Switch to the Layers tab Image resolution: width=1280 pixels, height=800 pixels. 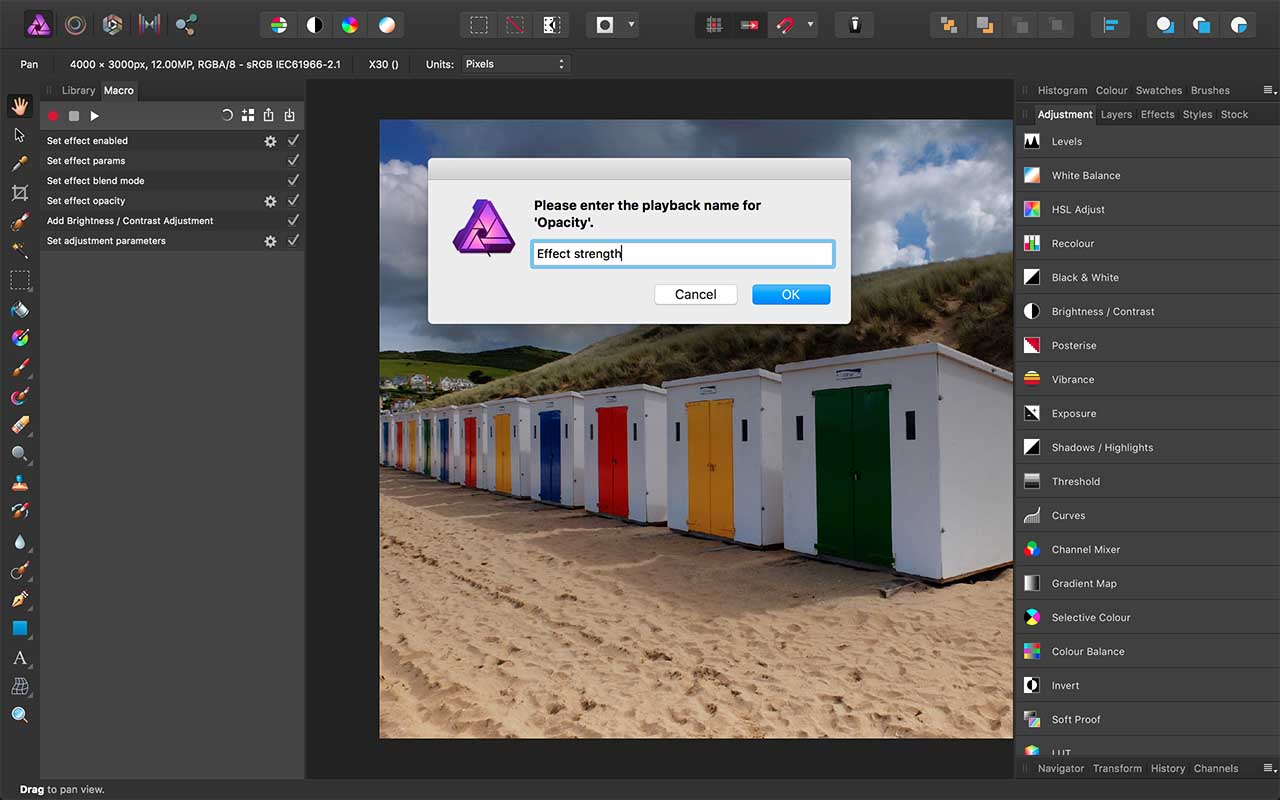click(1116, 114)
